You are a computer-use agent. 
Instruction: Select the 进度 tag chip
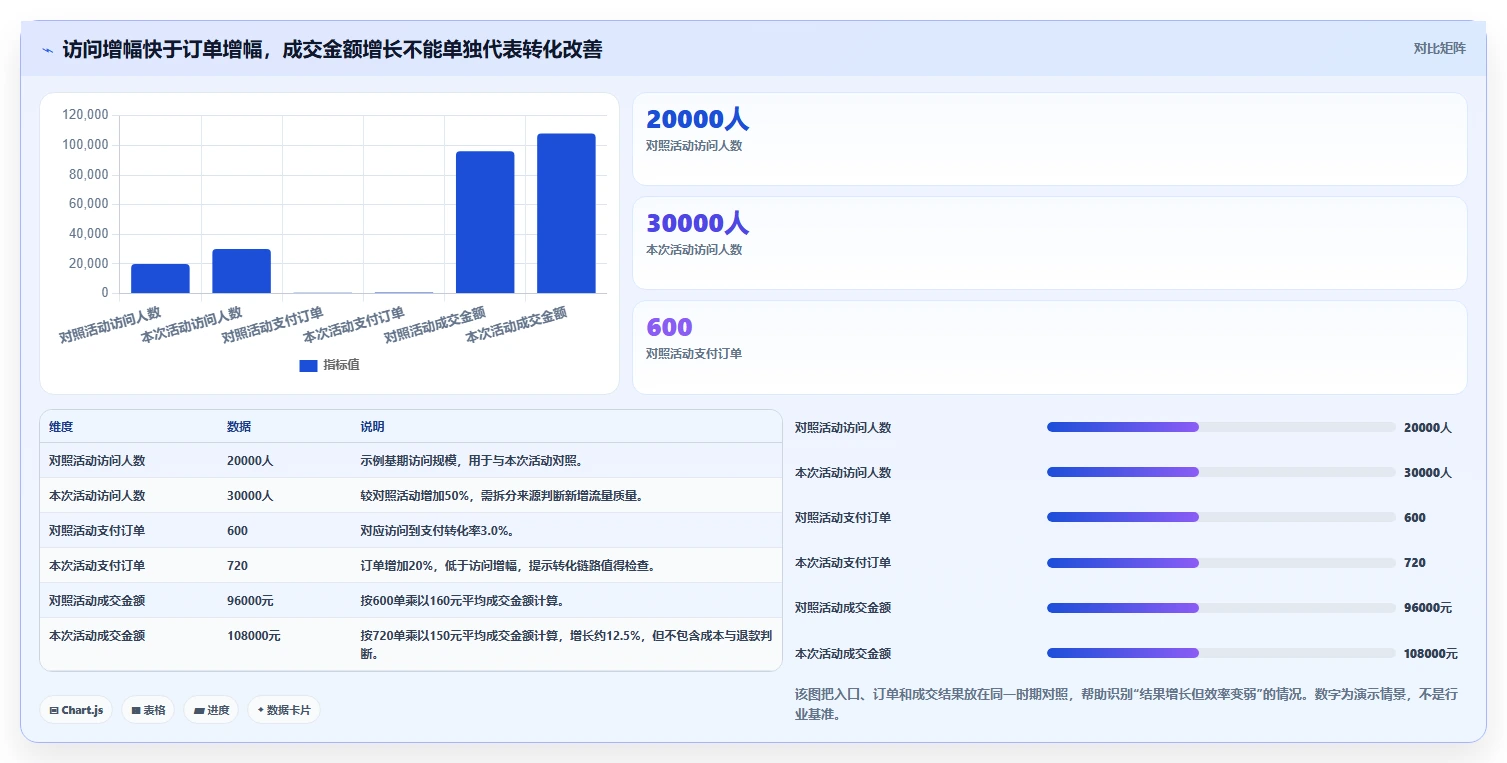(x=211, y=710)
